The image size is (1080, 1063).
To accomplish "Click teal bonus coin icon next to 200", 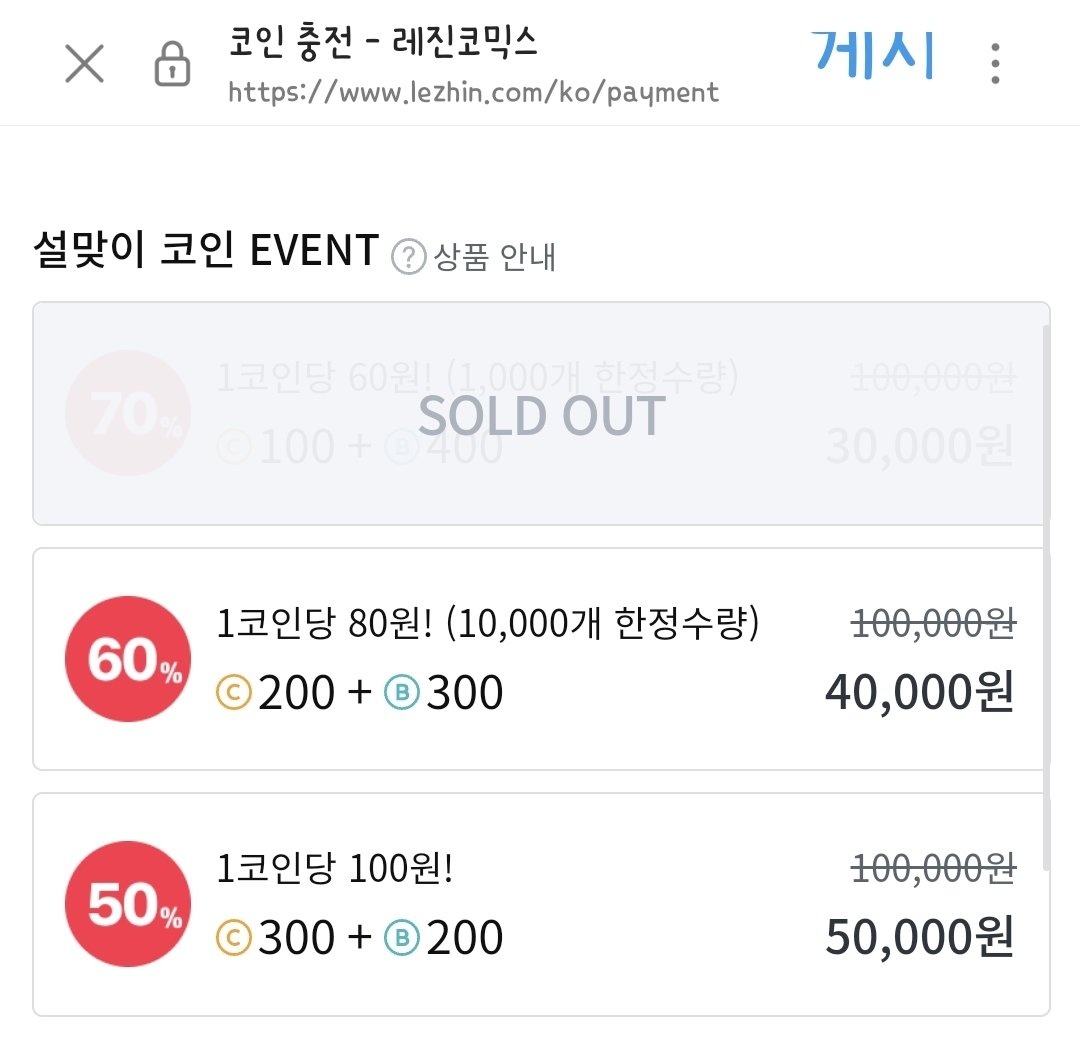I will [402, 938].
